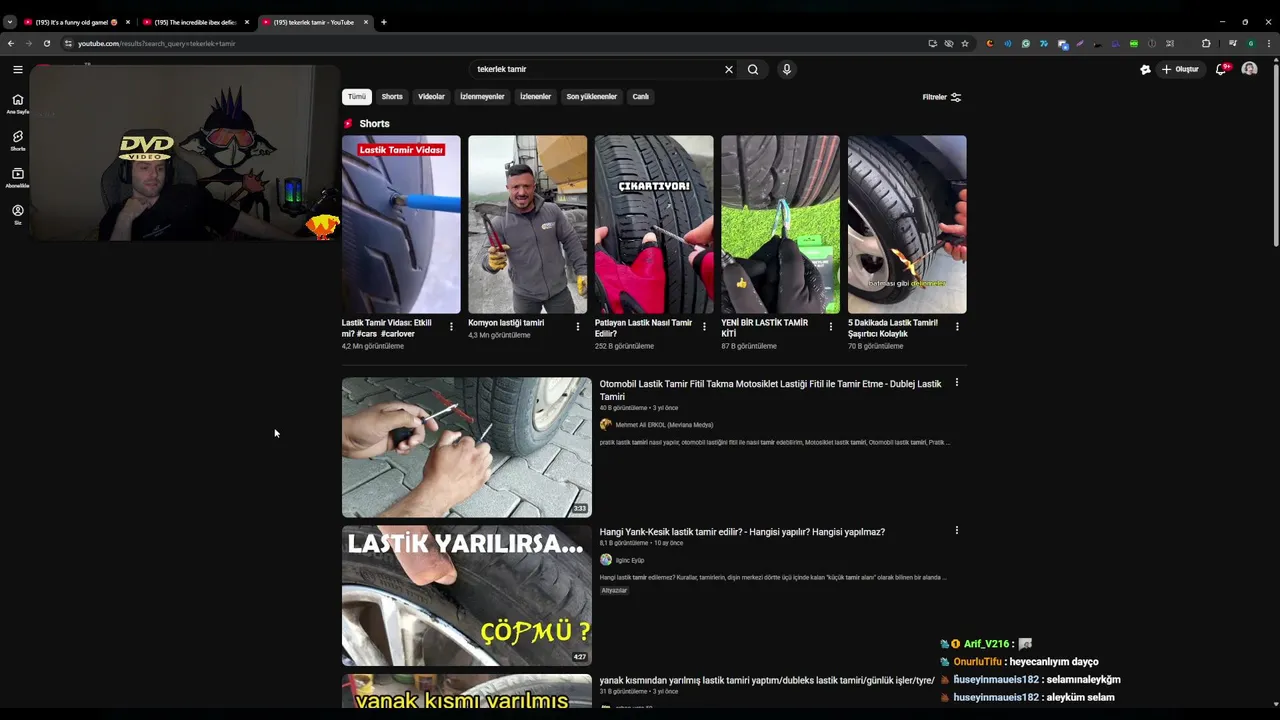Select the Tümü filter chip

357,97
